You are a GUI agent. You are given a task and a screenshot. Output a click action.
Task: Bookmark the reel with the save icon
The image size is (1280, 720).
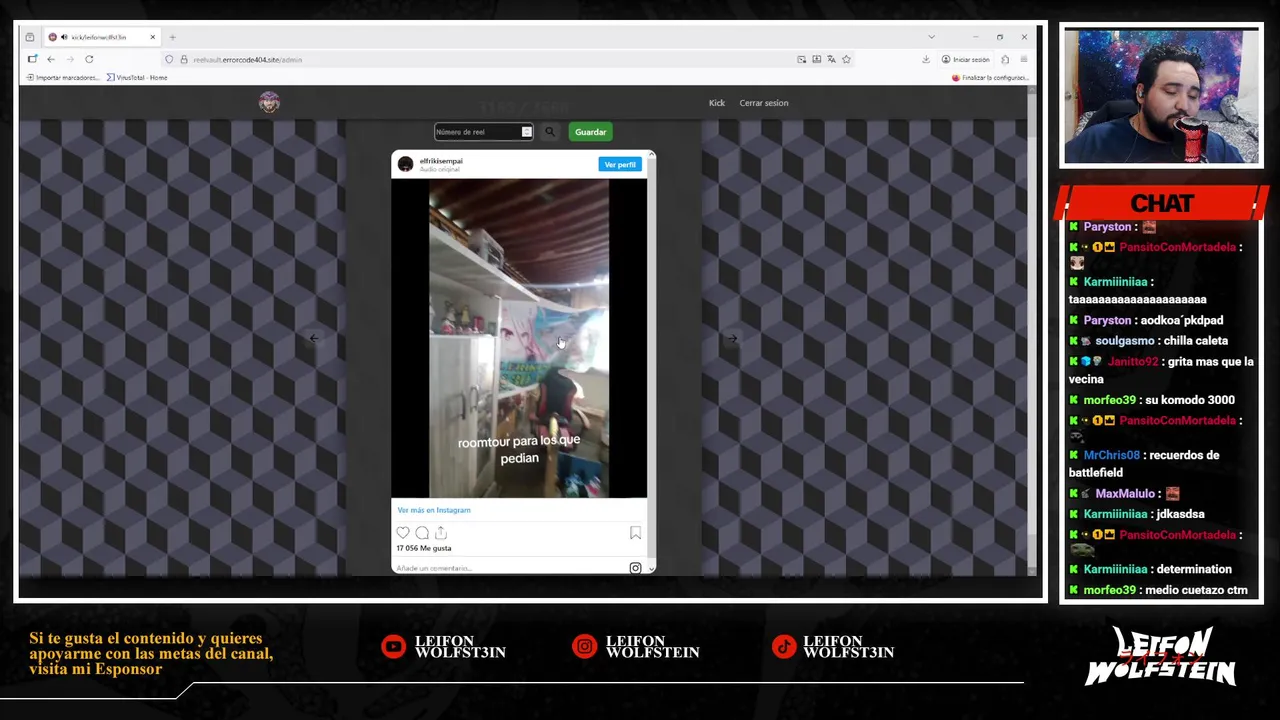pyautogui.click(x=635, y=533)
